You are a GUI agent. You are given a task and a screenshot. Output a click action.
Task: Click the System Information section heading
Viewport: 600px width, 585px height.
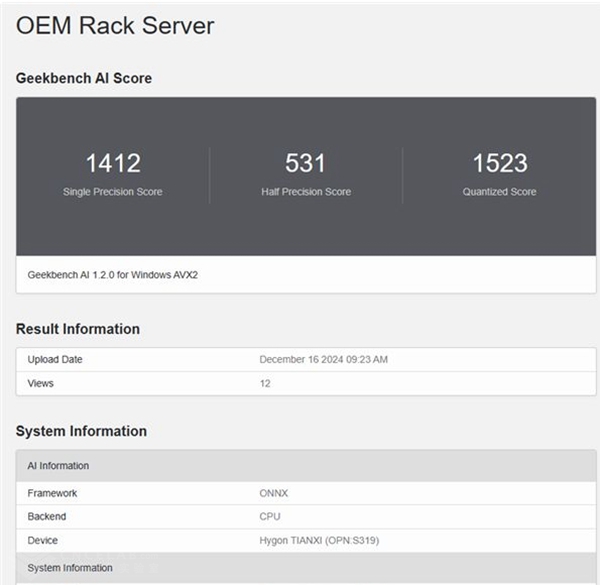pos(81,431)
